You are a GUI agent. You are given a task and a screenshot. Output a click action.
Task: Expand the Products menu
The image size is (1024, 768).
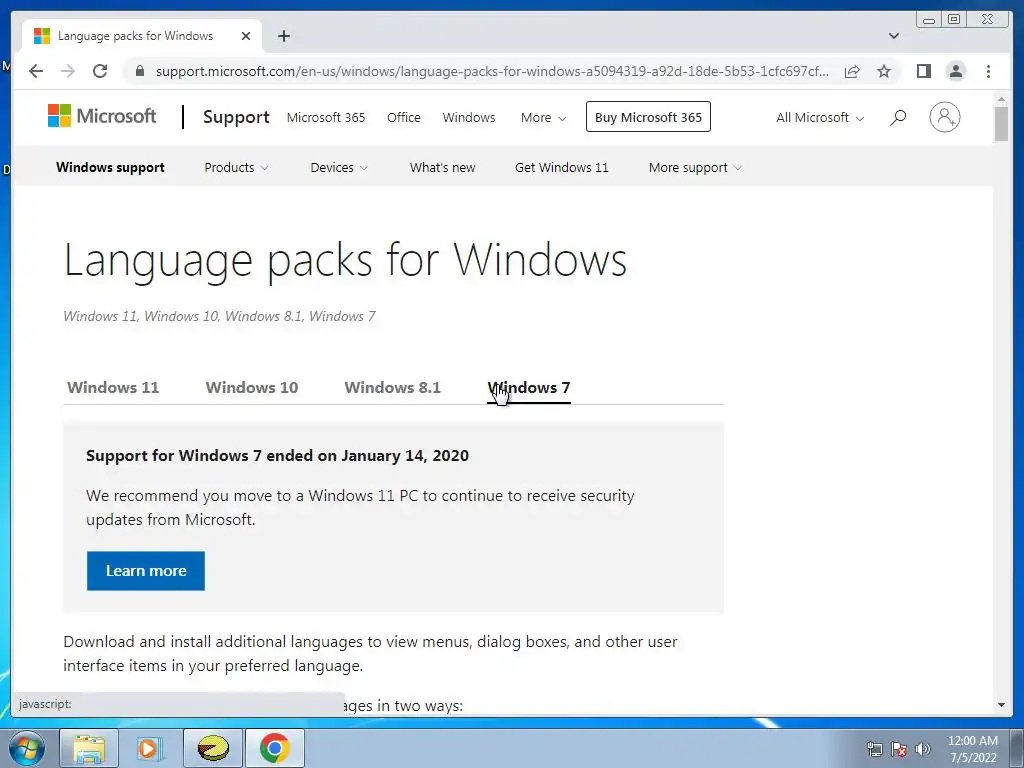pyautogui.click(x=236, y=167)
